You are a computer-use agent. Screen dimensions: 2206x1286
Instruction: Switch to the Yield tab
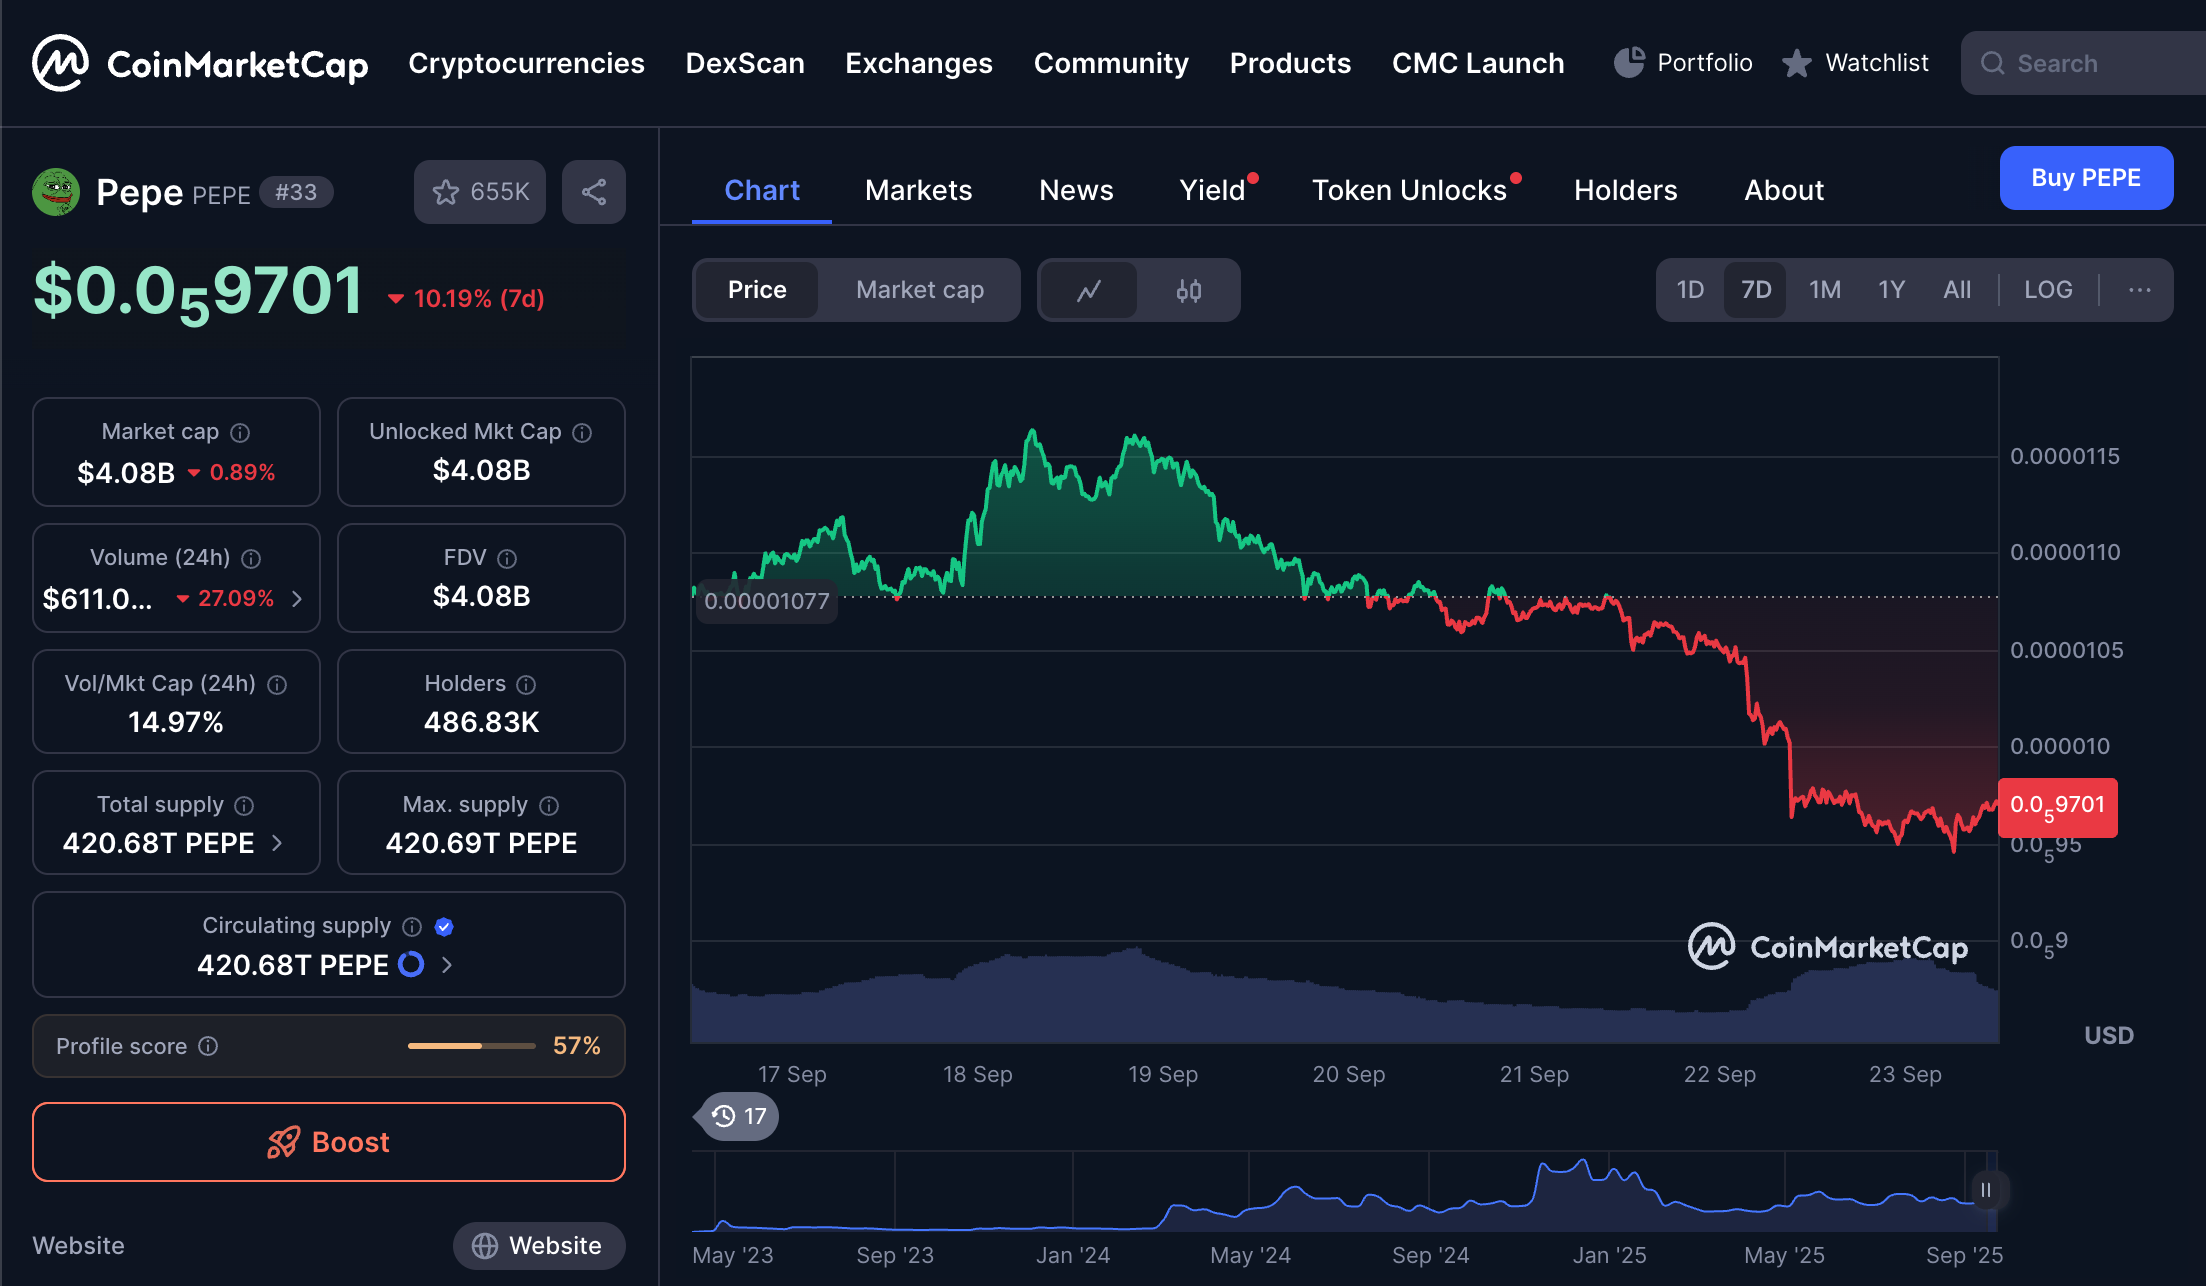pyautogui.click(x=1213, y=190)
